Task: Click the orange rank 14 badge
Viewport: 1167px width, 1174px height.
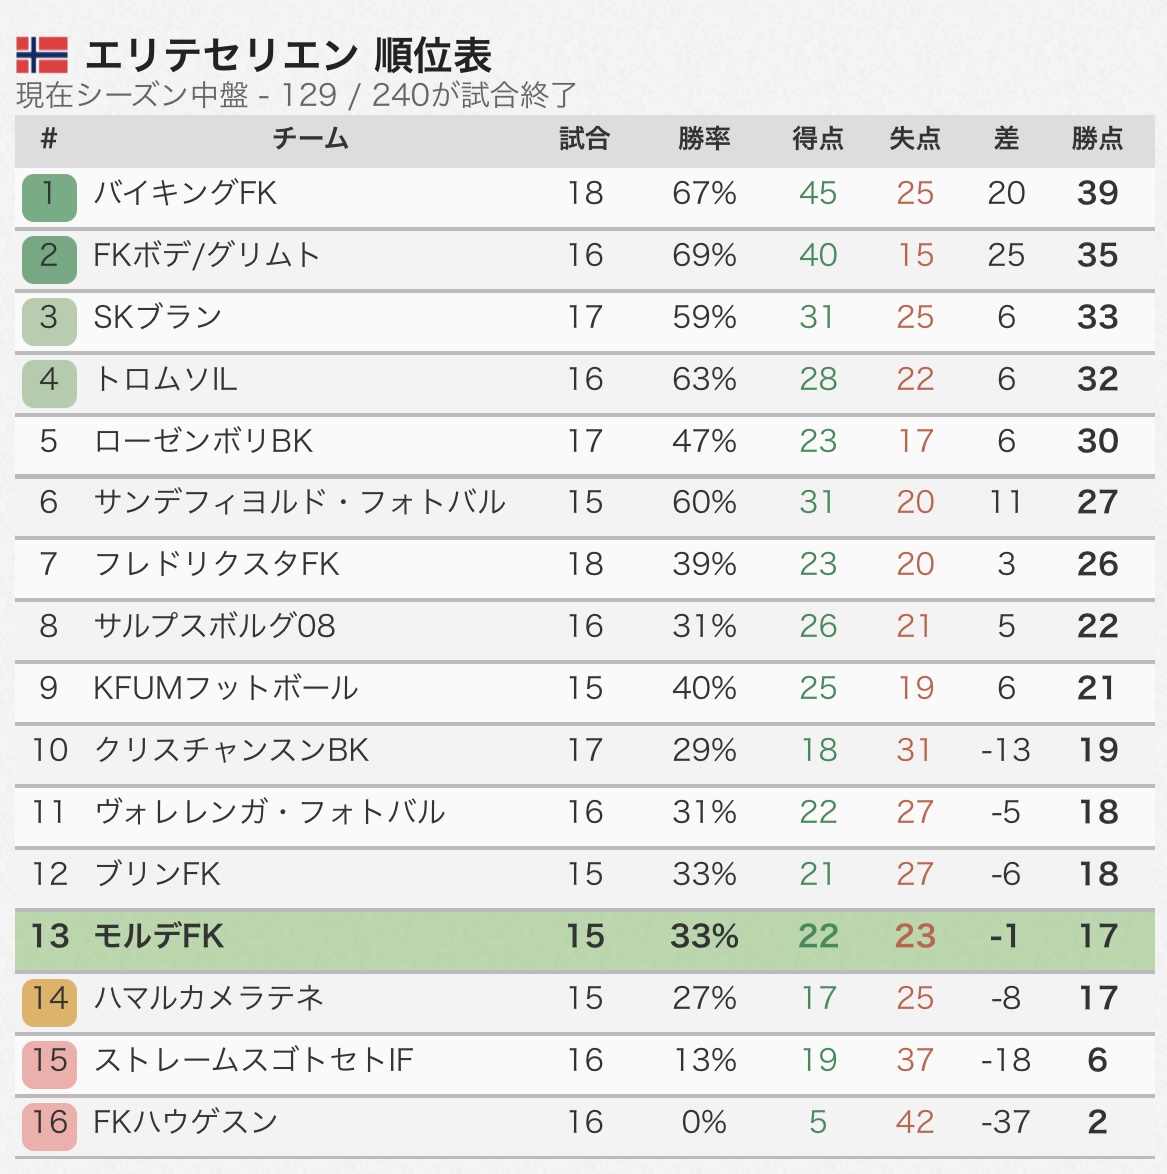Action: [x=49, y=1001]
